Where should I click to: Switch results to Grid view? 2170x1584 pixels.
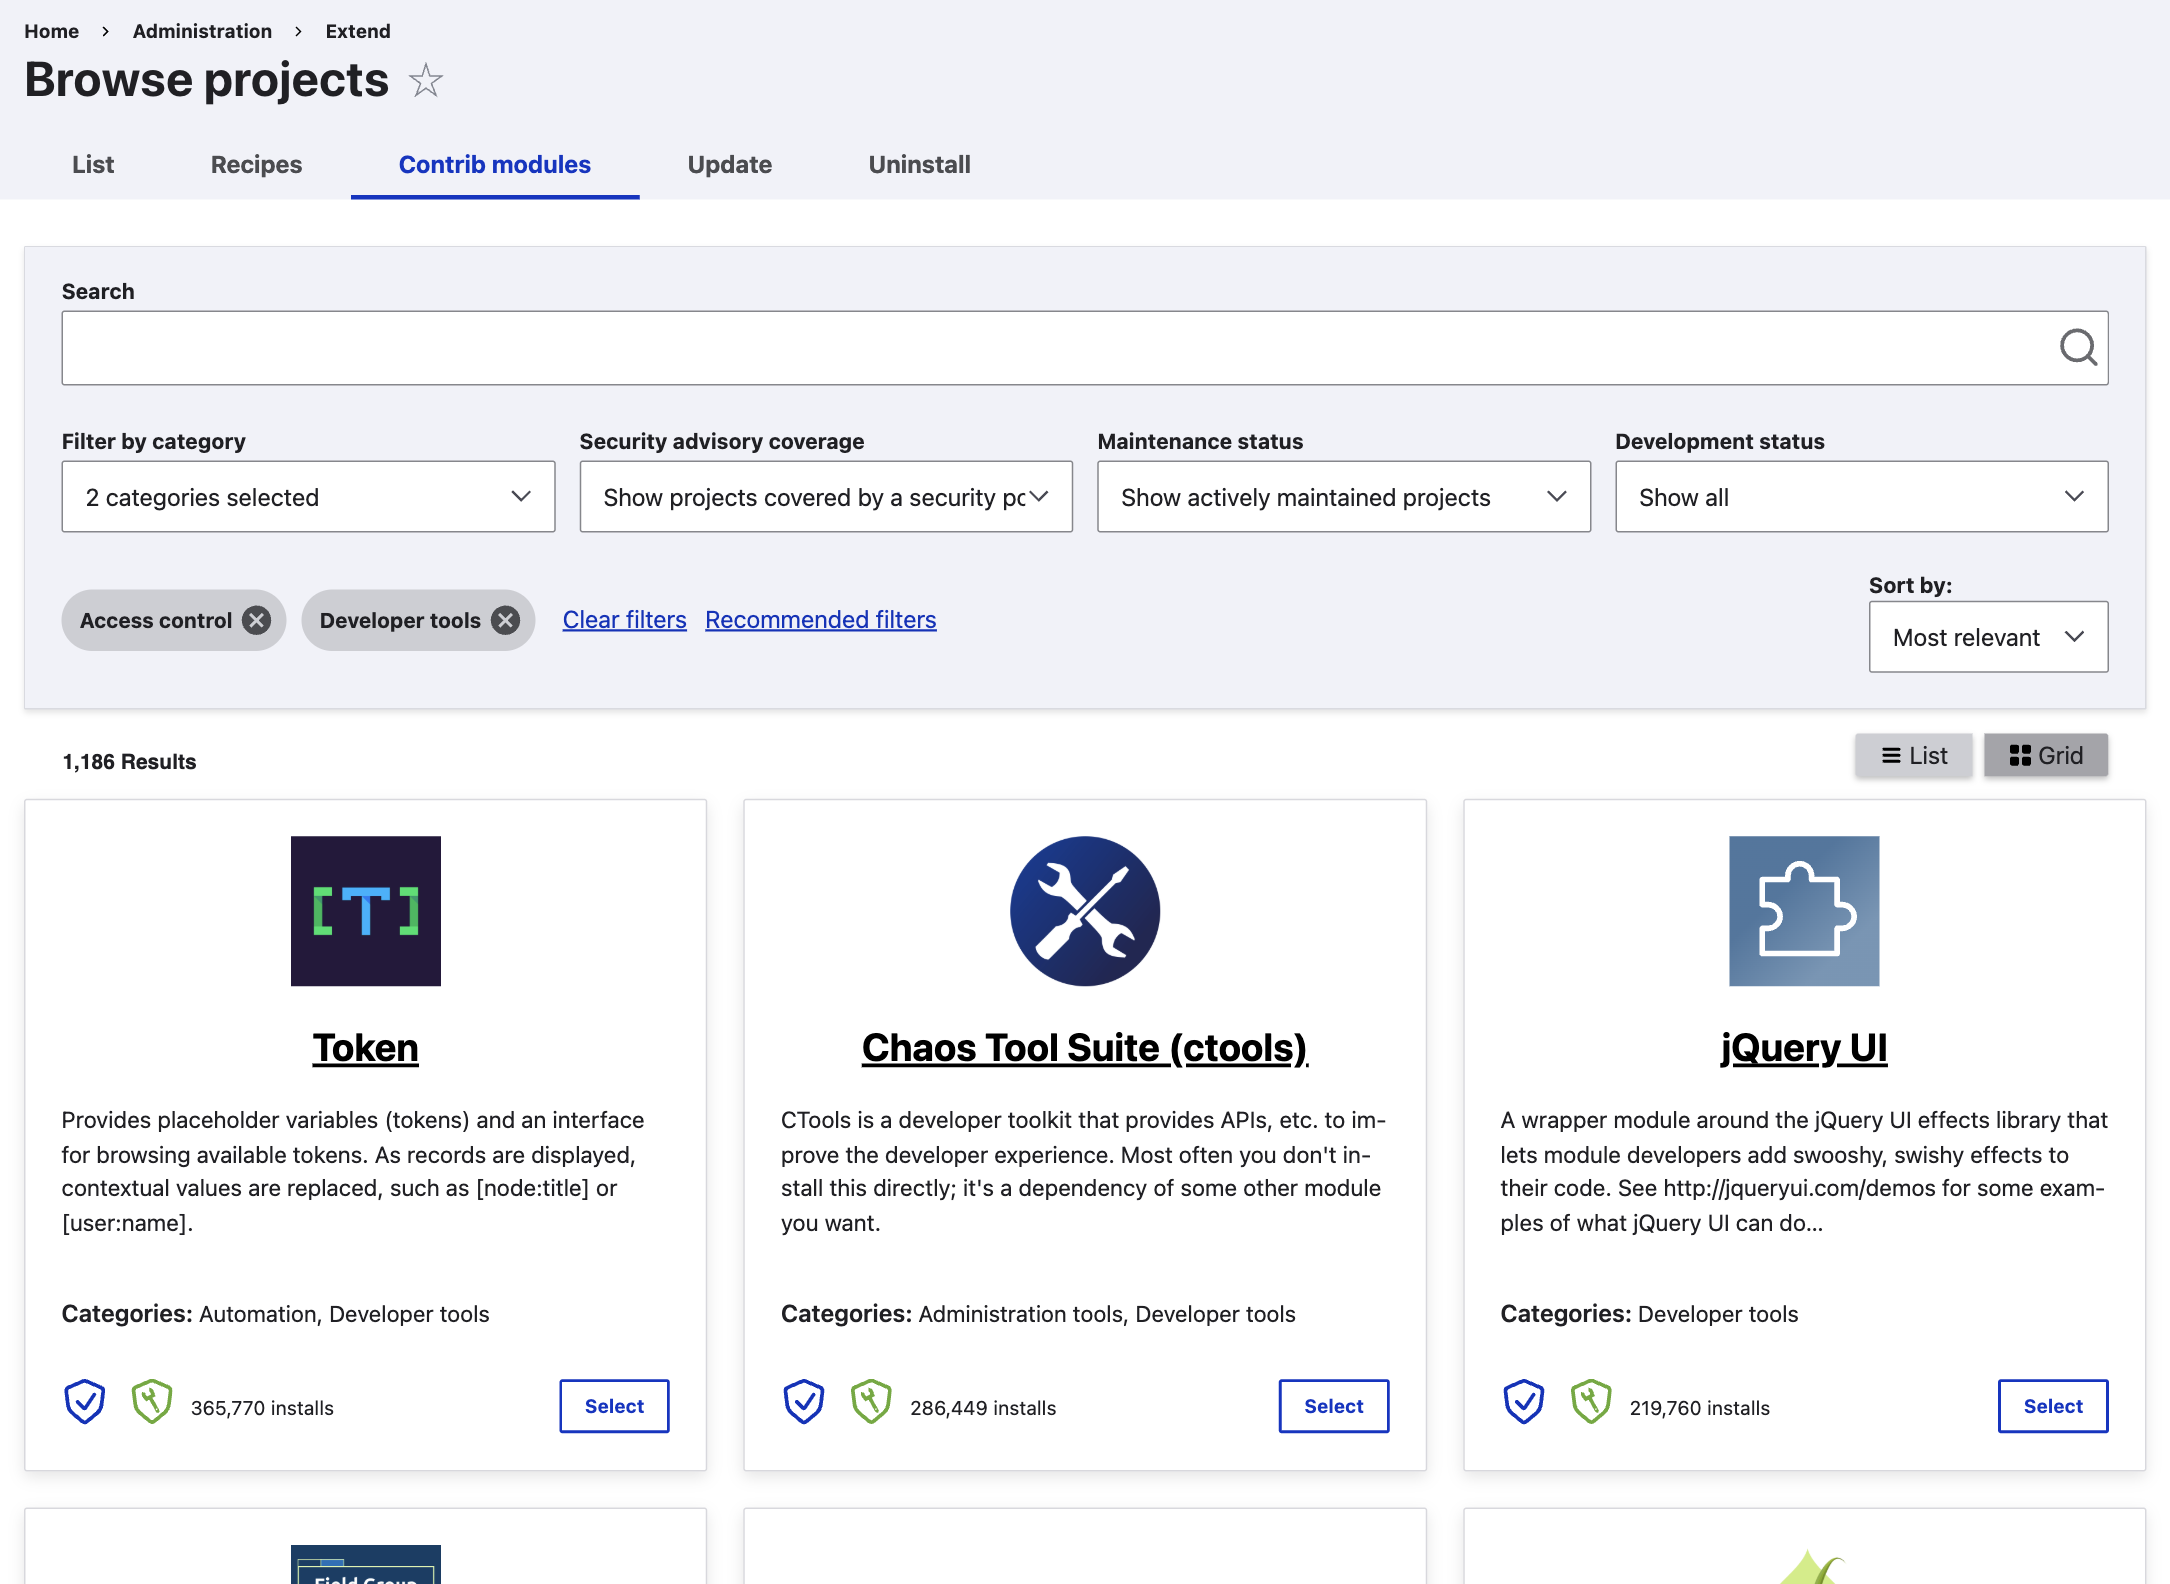pyautogui.click(x=2045, y=755)
